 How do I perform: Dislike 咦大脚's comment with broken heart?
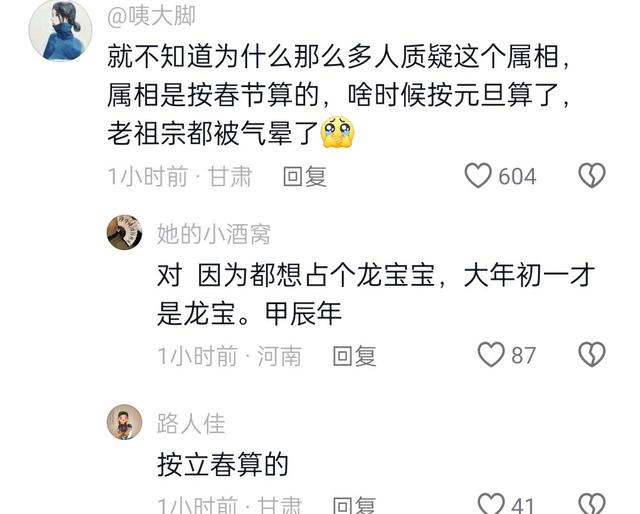click(x=592, y=176)
